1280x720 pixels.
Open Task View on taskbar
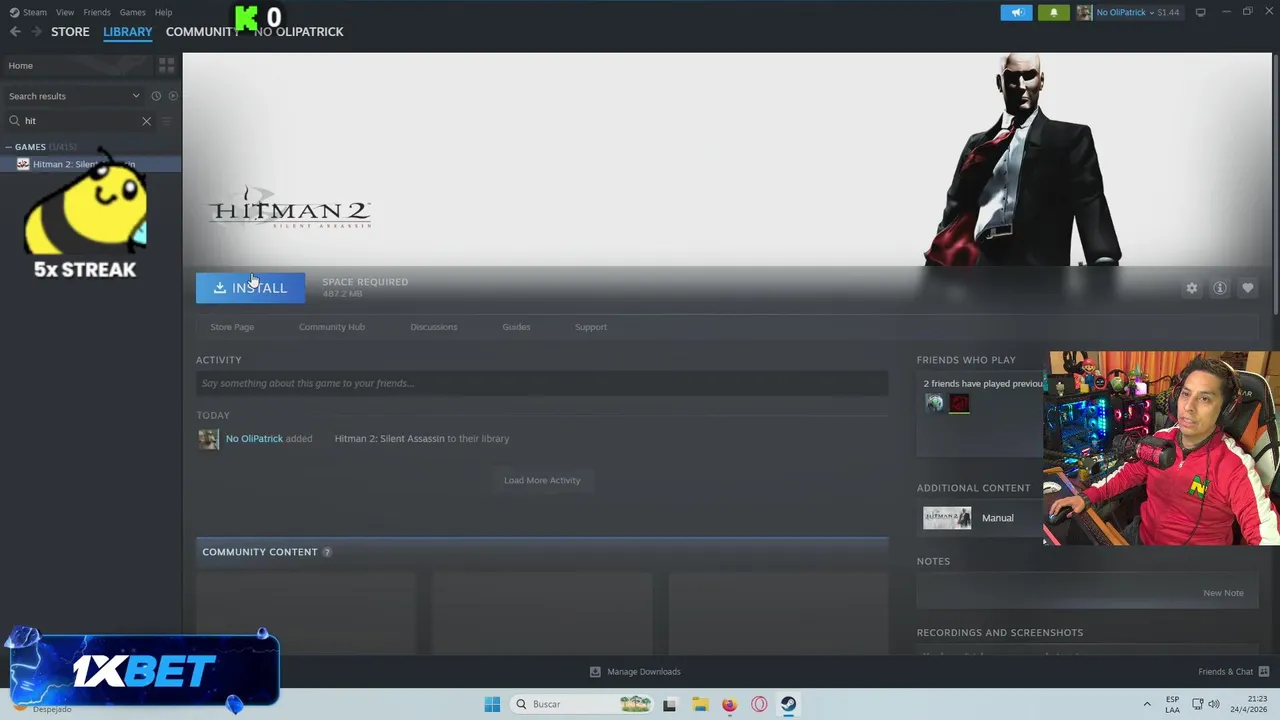click(x=669, y=704)
